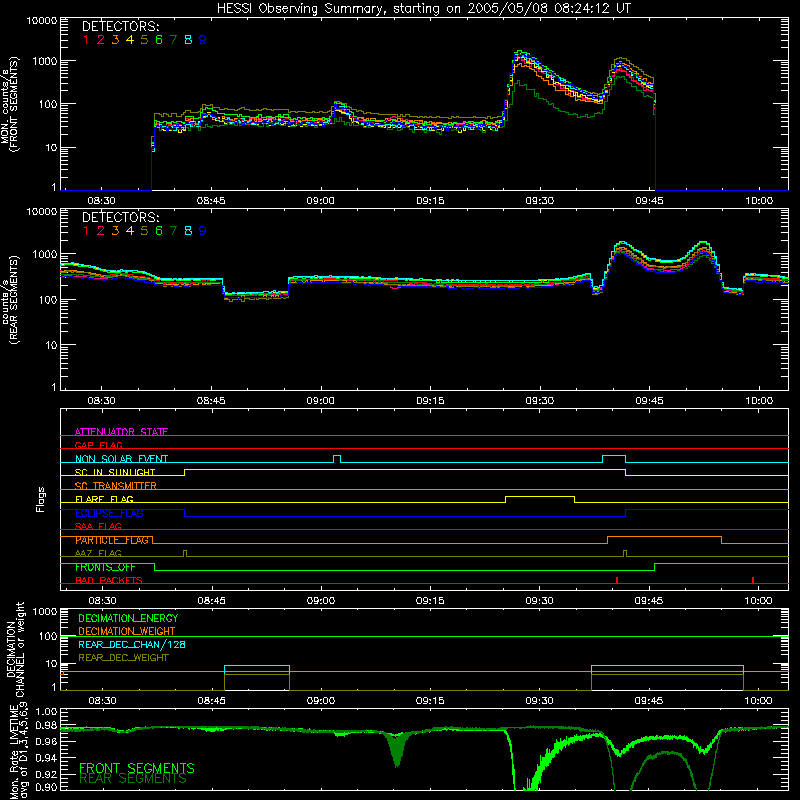Select detector number 9 in front segments legend
Viewport: 800px width, 800px height.
click(x=203, y=40)
